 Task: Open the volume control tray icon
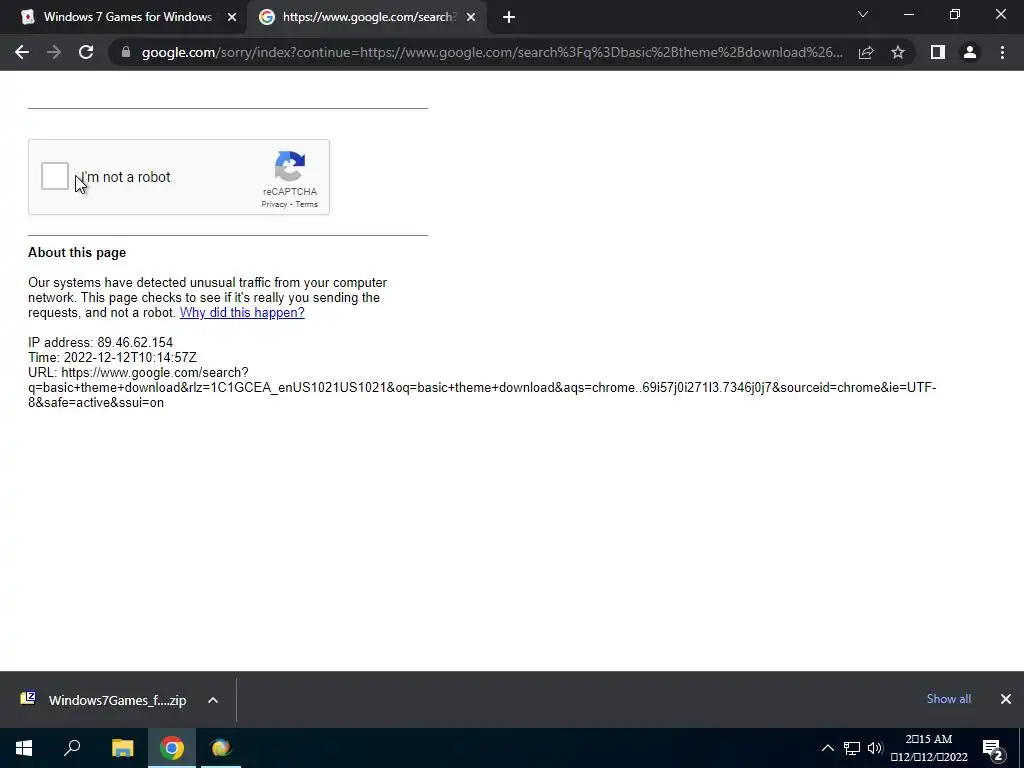(875, 748)
